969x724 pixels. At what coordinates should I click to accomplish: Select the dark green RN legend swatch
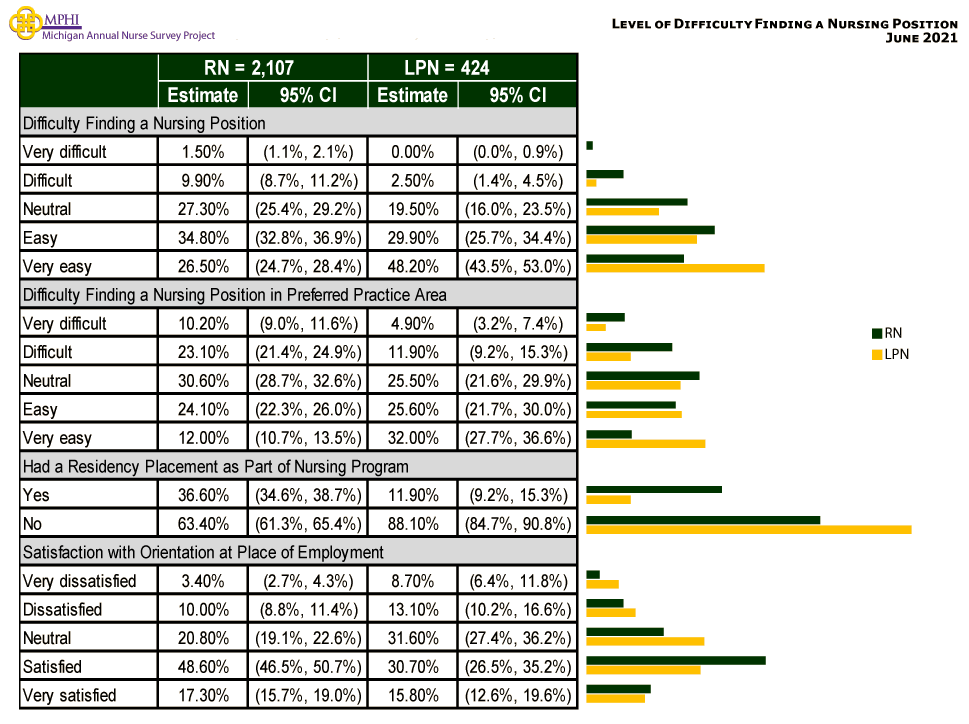875,333
